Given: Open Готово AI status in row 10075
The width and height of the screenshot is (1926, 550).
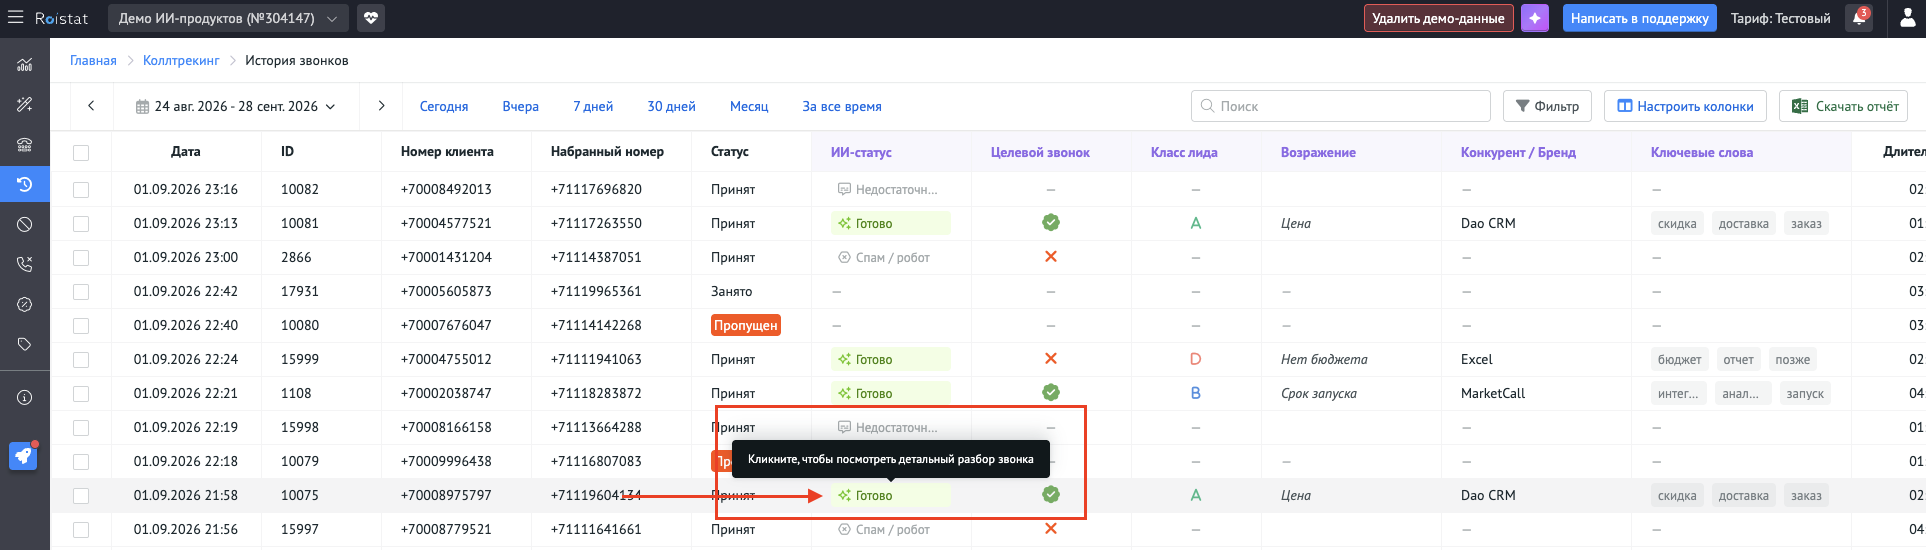Looking at the screenshot, I should point(890,495).
